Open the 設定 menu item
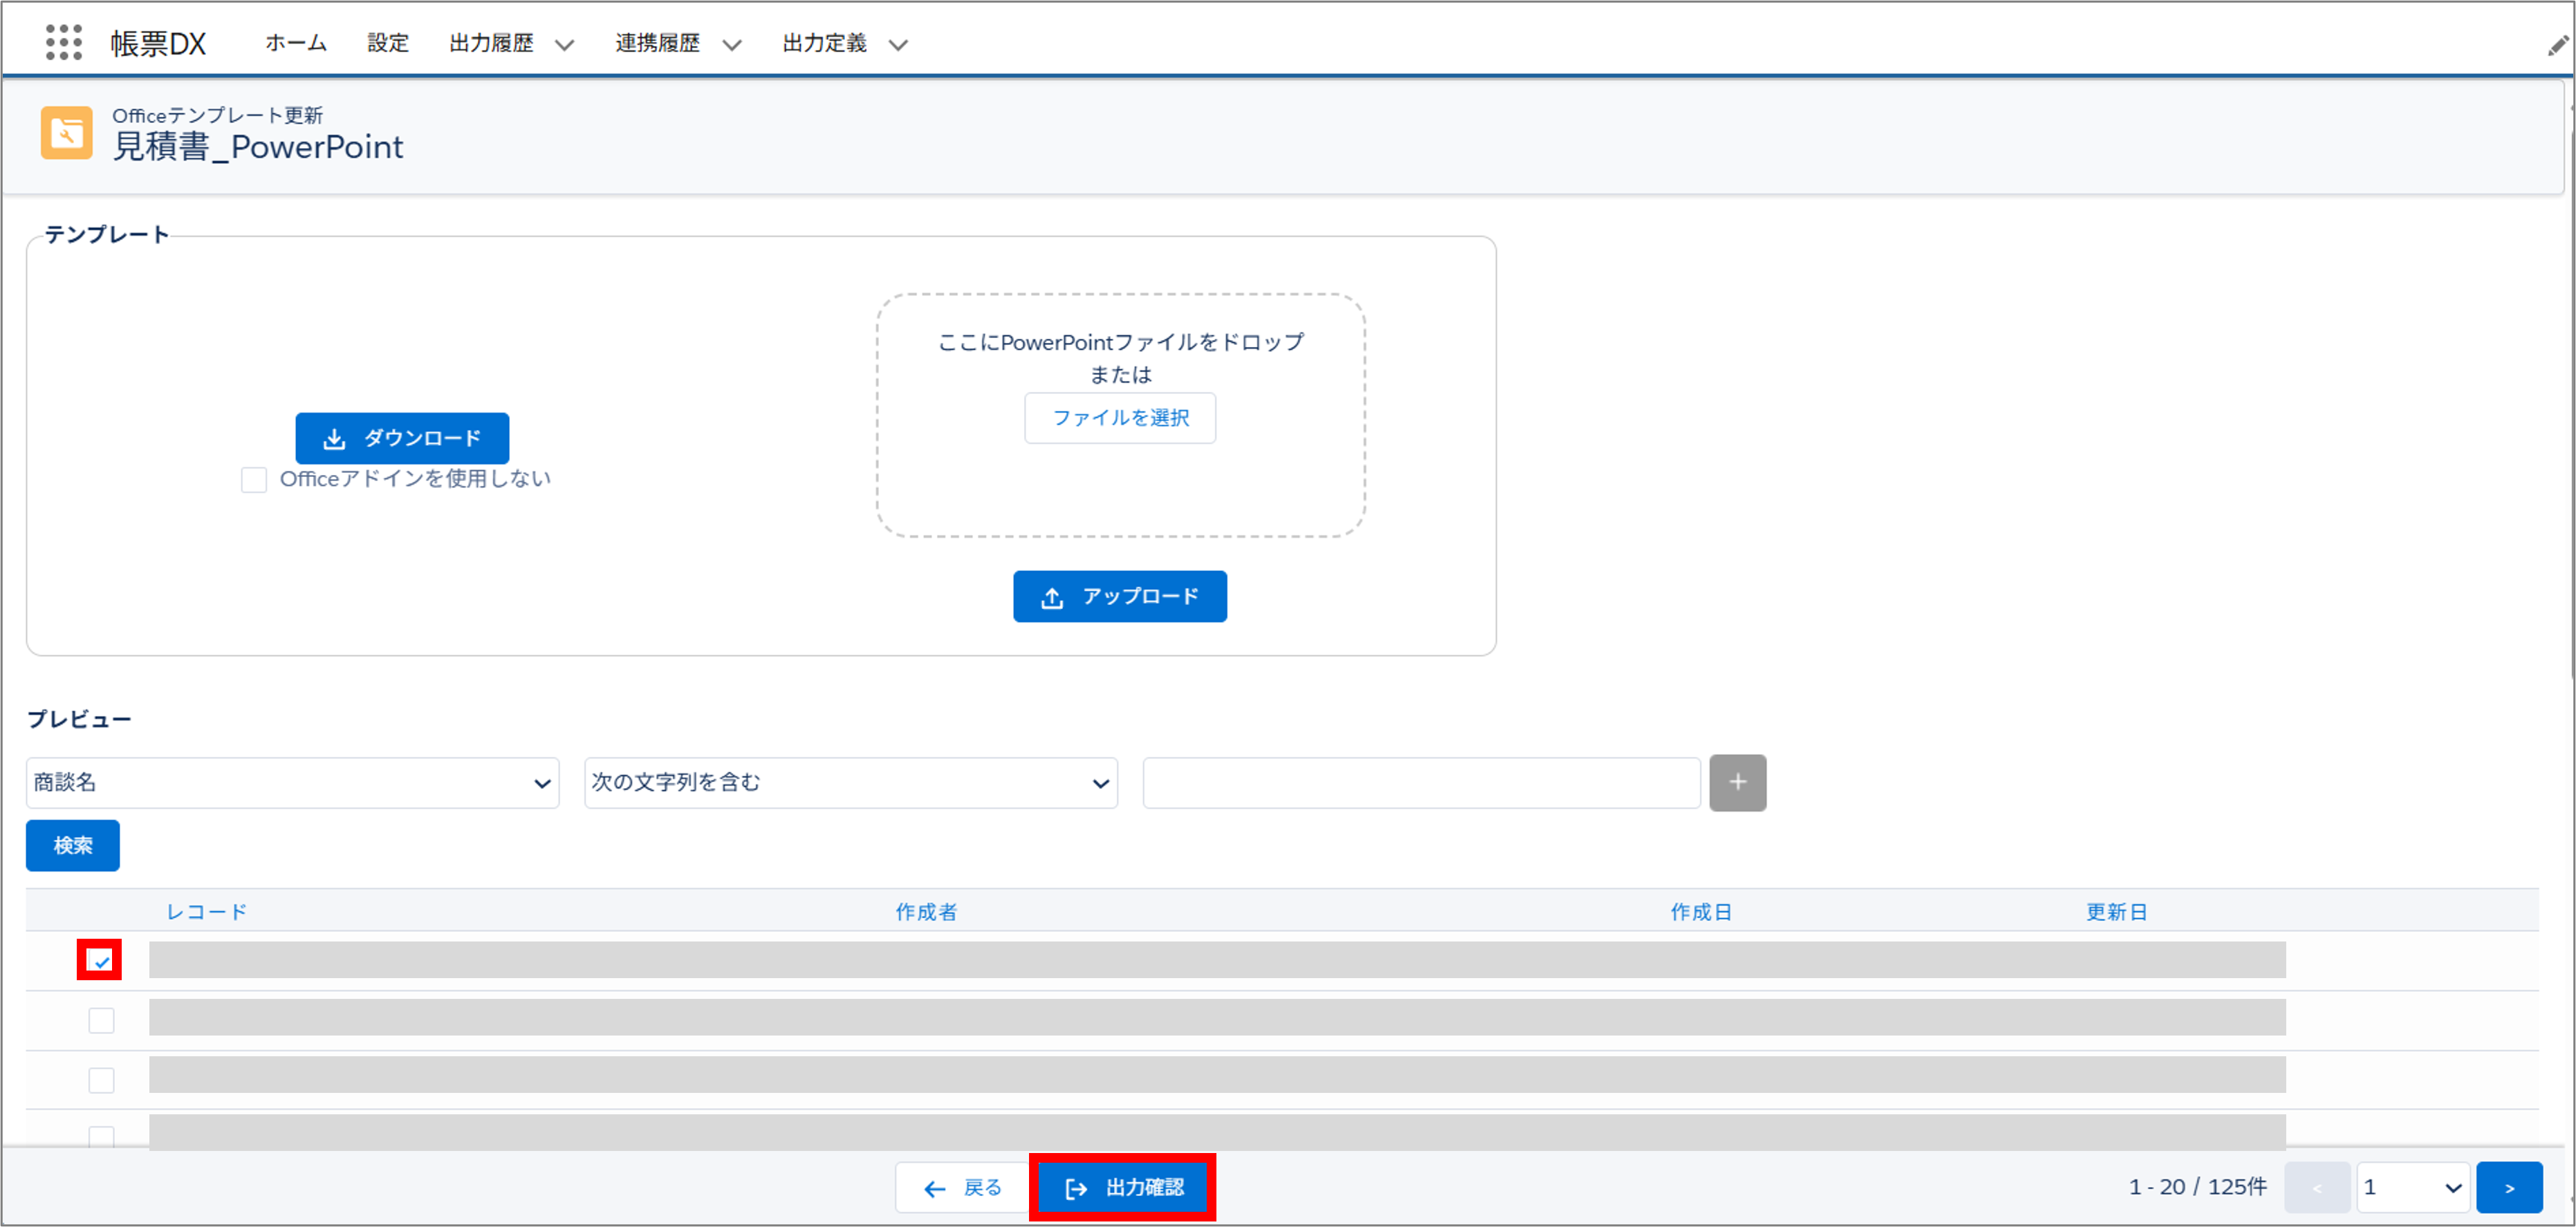2576x1227 pixels. click(387, 43)
